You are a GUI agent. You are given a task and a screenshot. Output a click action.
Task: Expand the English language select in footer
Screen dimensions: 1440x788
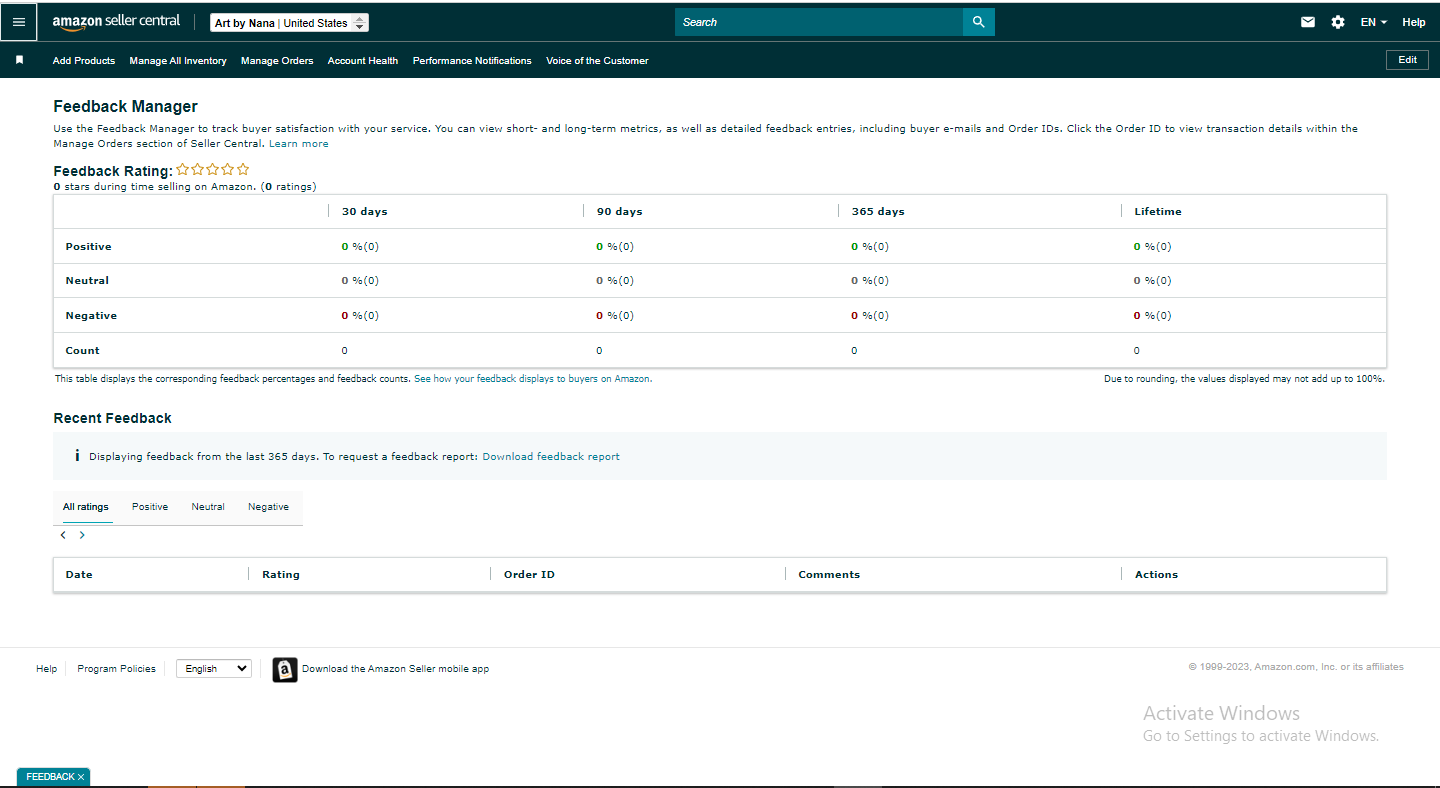[214, 669]
